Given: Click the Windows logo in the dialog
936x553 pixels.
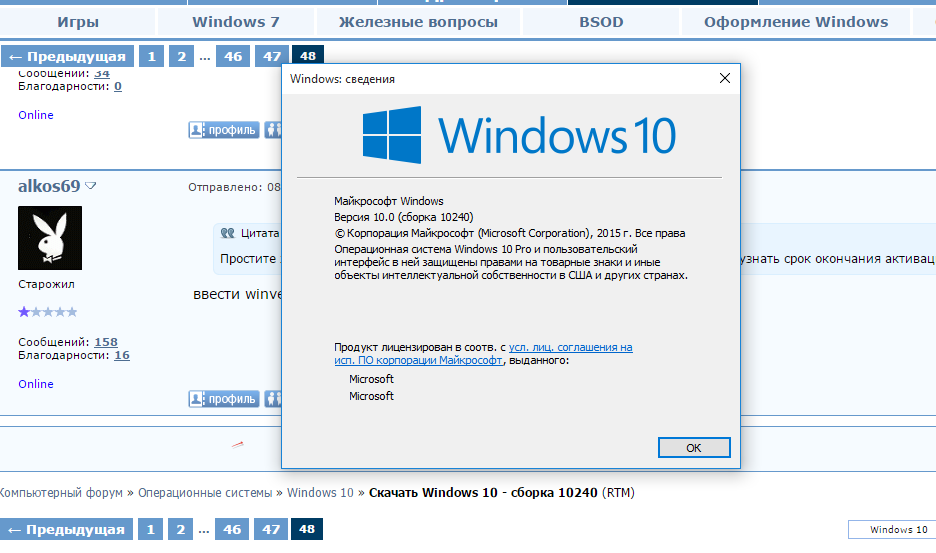Looking at the screenshot, I should (392, 135).
